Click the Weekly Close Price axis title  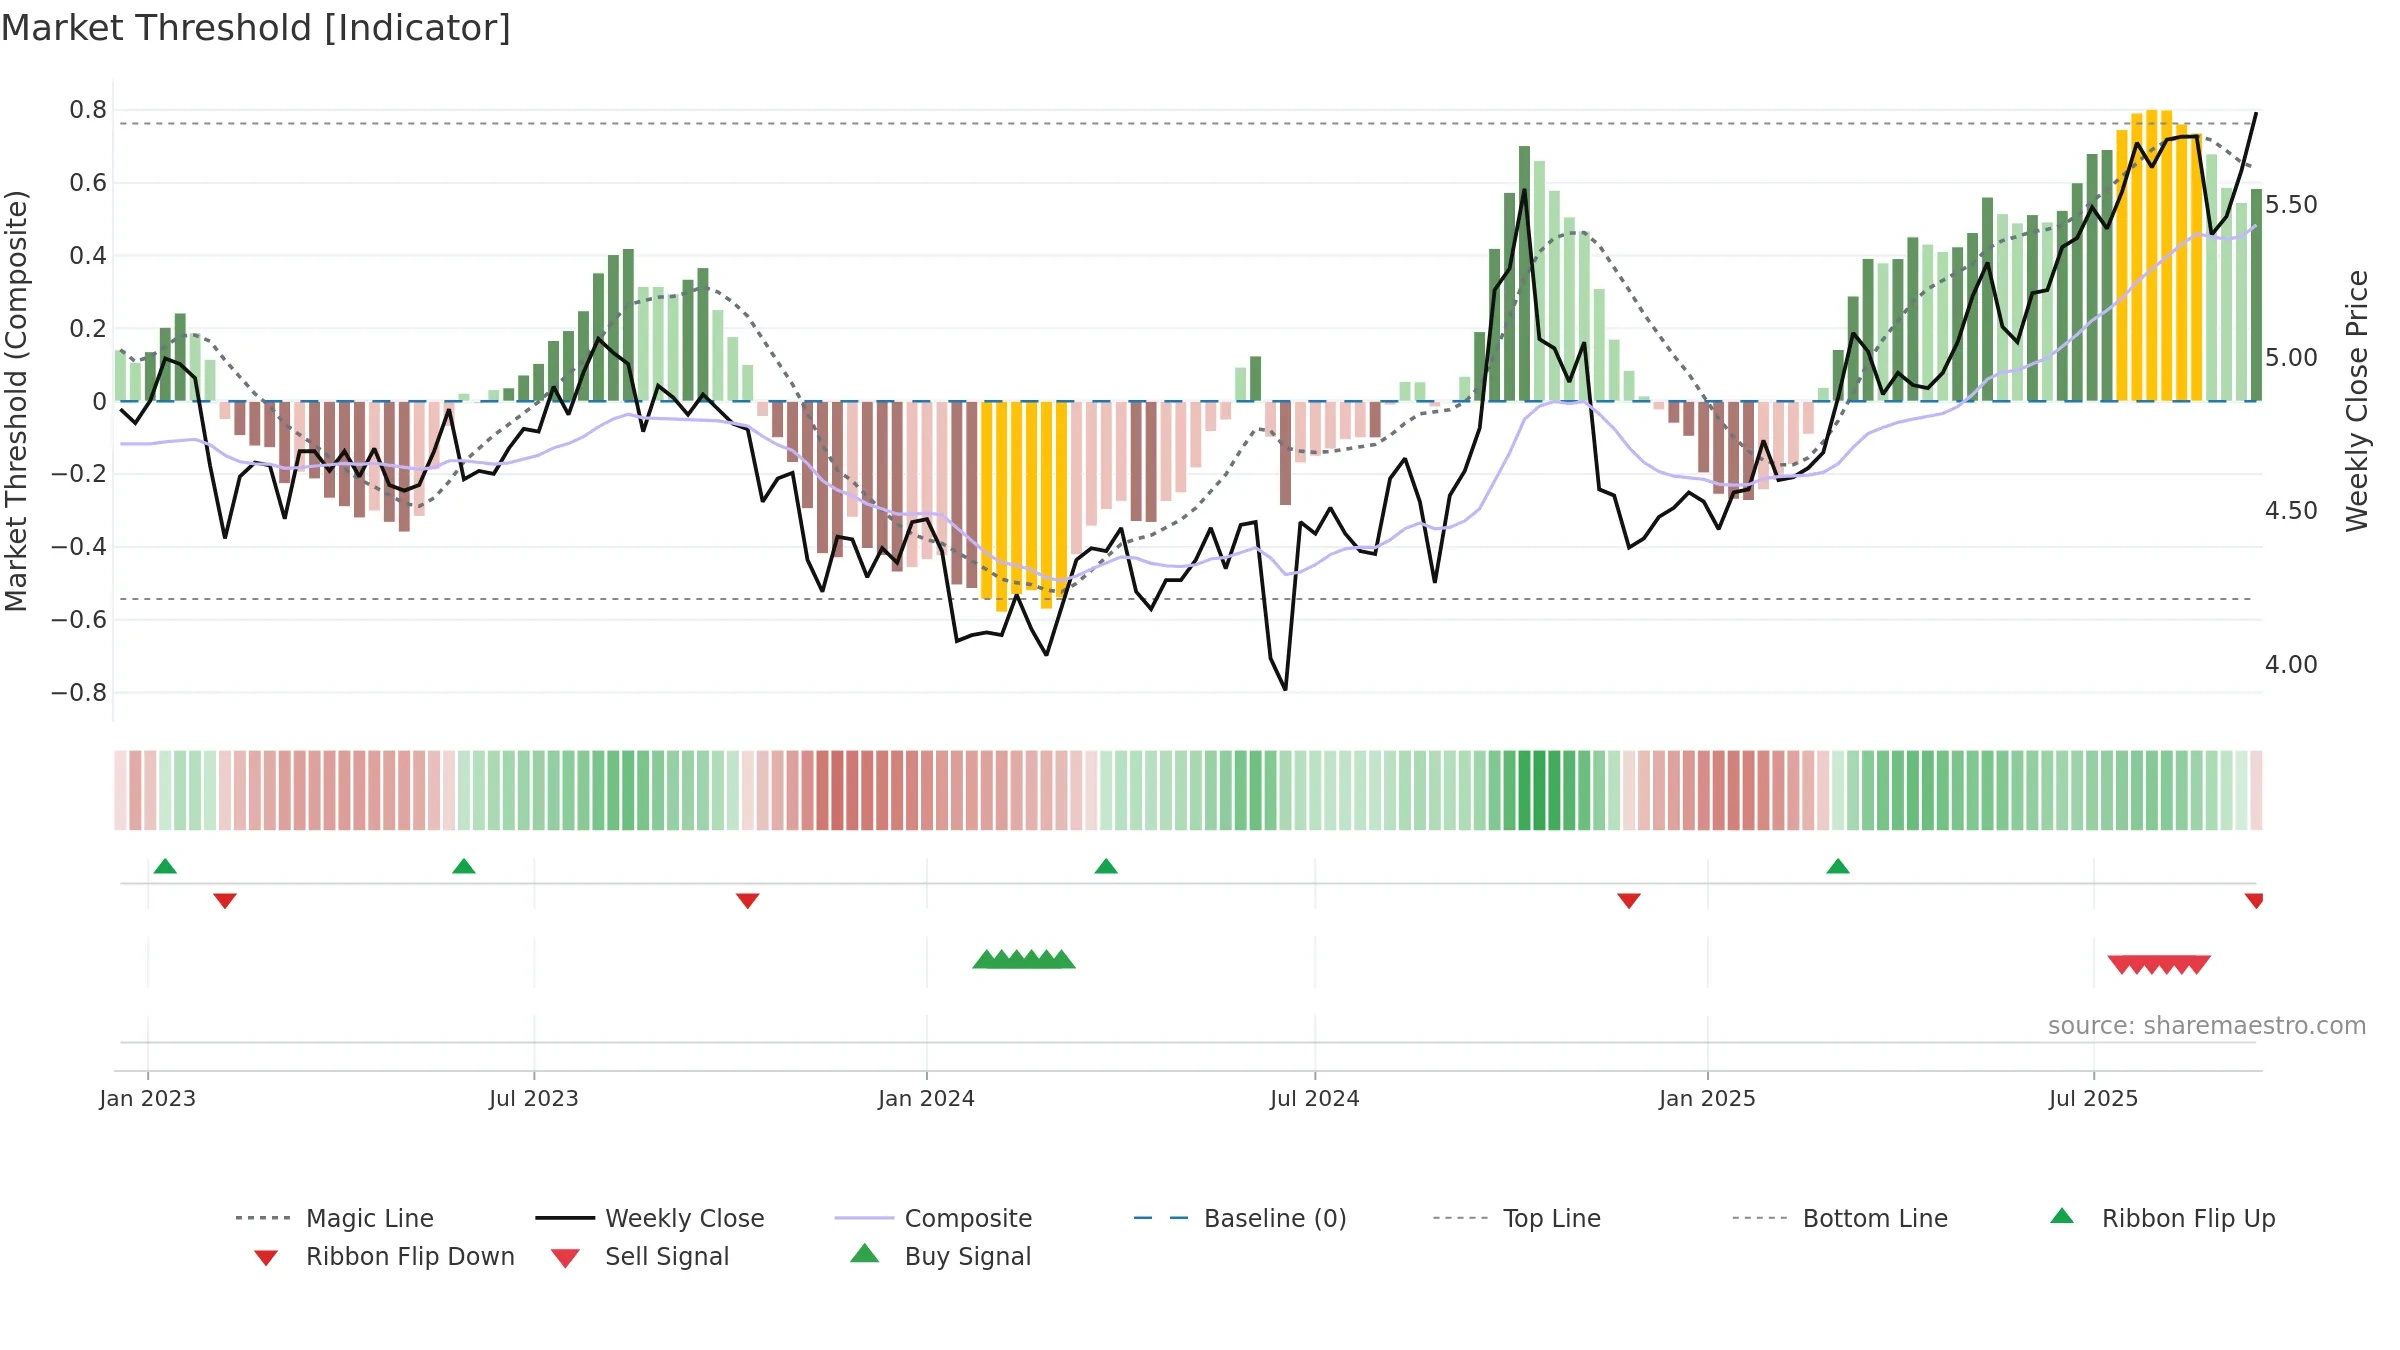click(x=2357, y=400)
